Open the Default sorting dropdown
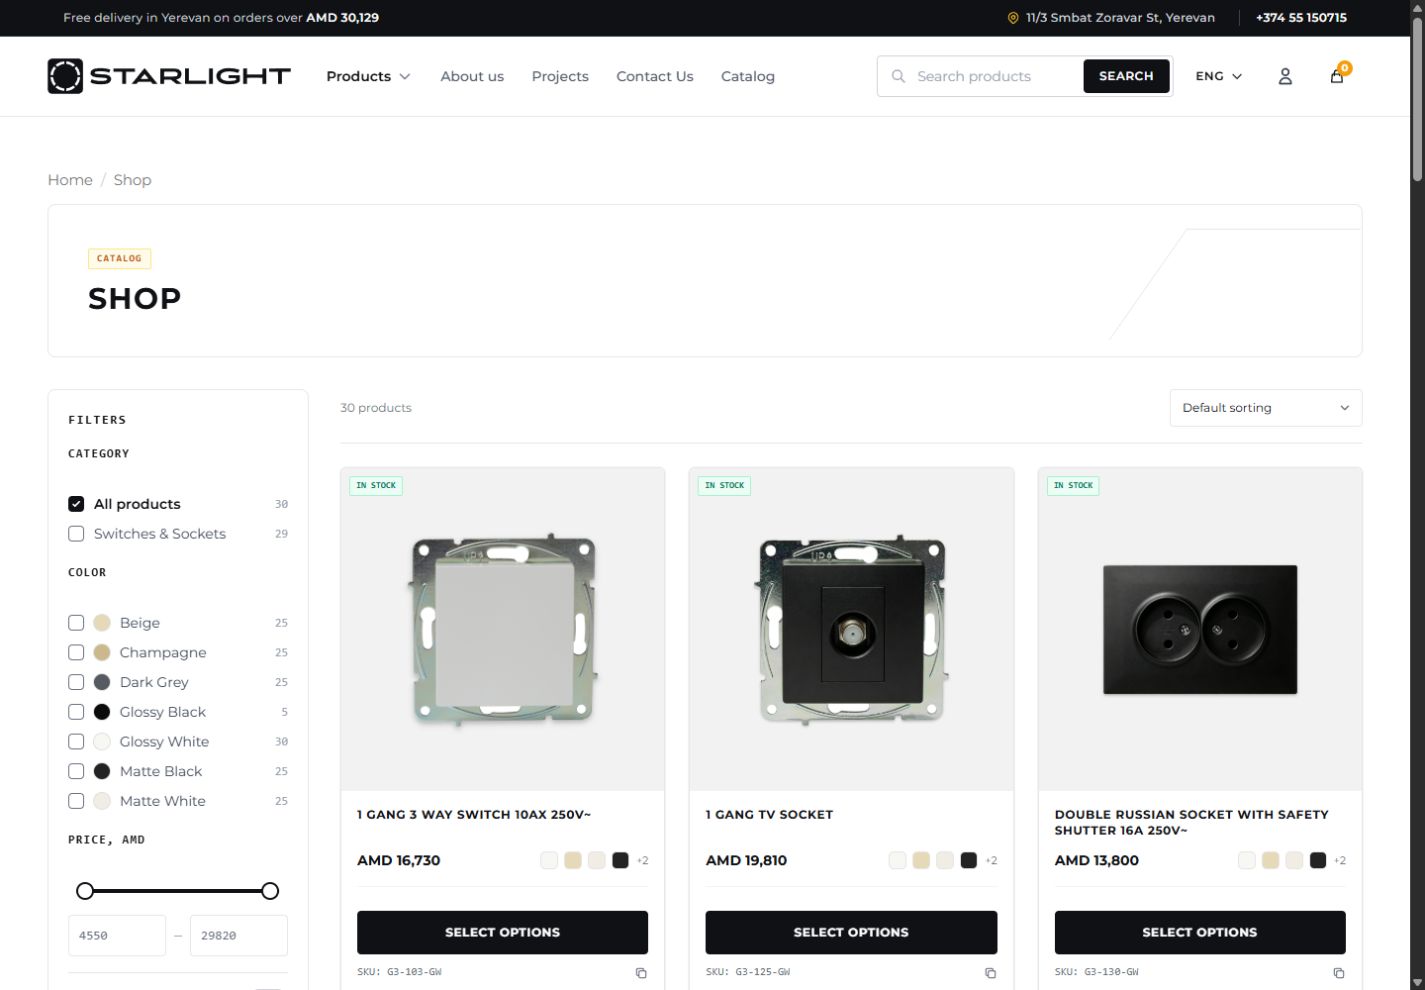Image resolution: width=1425 pixels, height=990 pixels. click(1266, 408)
